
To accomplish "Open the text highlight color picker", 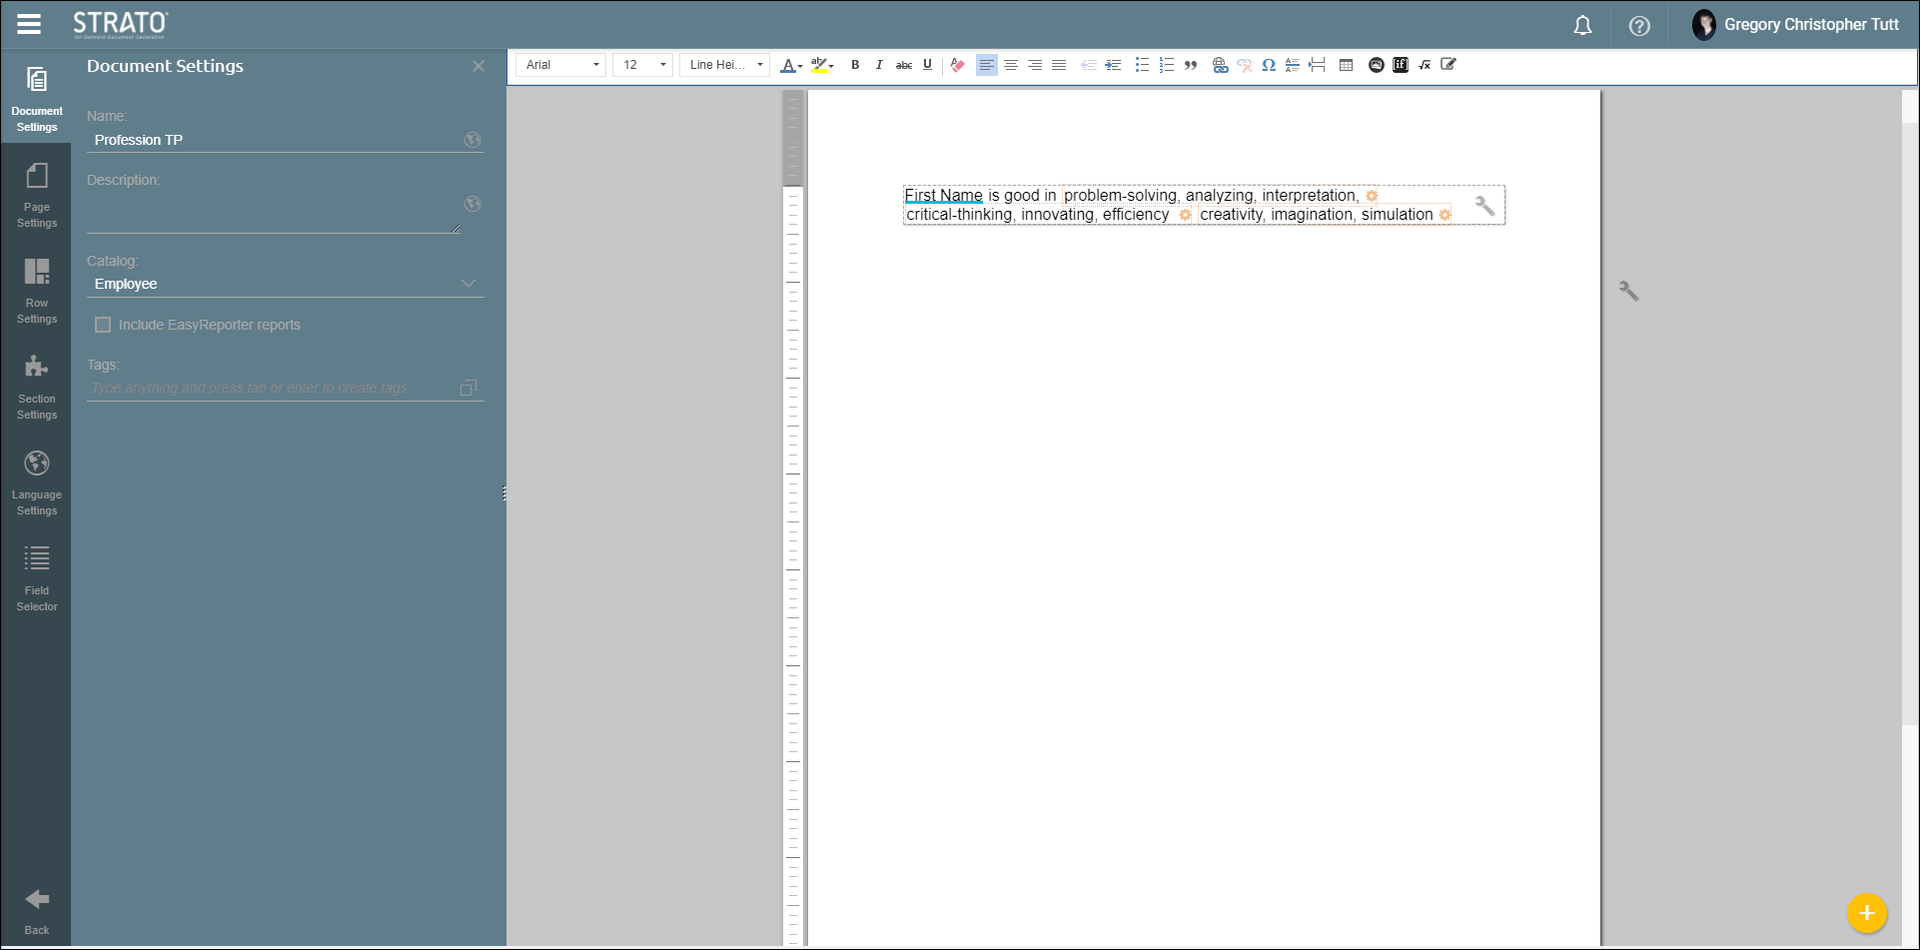I will 822,65.
